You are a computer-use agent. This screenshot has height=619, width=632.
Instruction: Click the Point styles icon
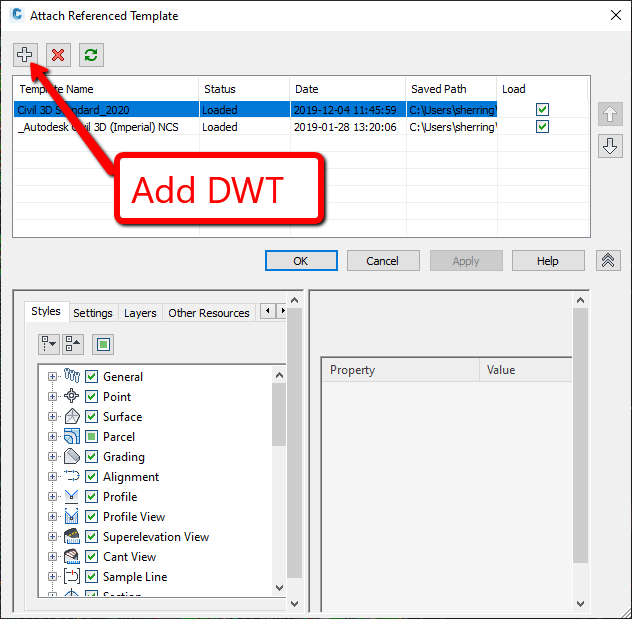(x=72, y=396)
